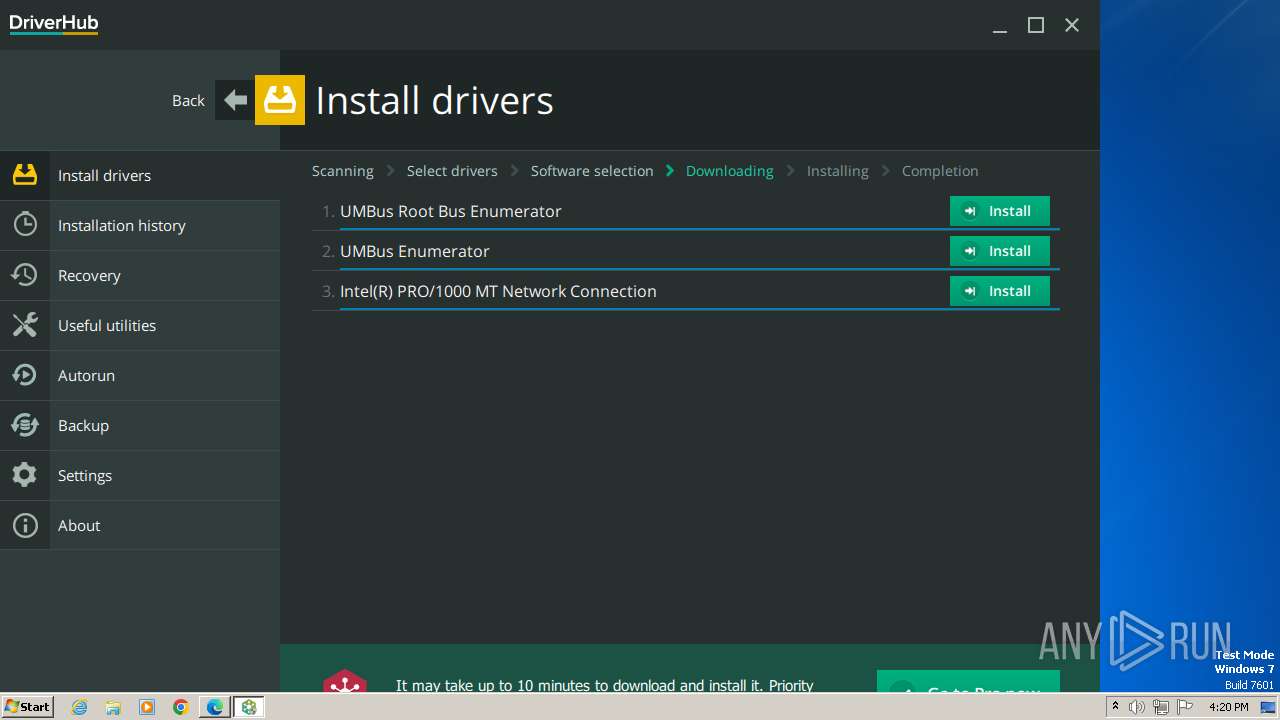Open Microsoft Edge from taskbar
The height and width of the screenshot is (720, 1280).
tap(215, 707)
